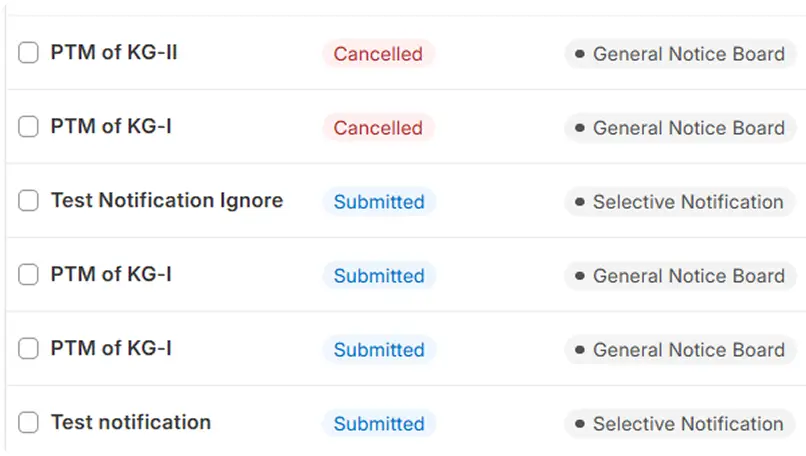Image resolution: width=806 pixels, height=456 pixels.
Task: Click the Cancelled status badge for PTM of KG-II
Action: (378, 54)
